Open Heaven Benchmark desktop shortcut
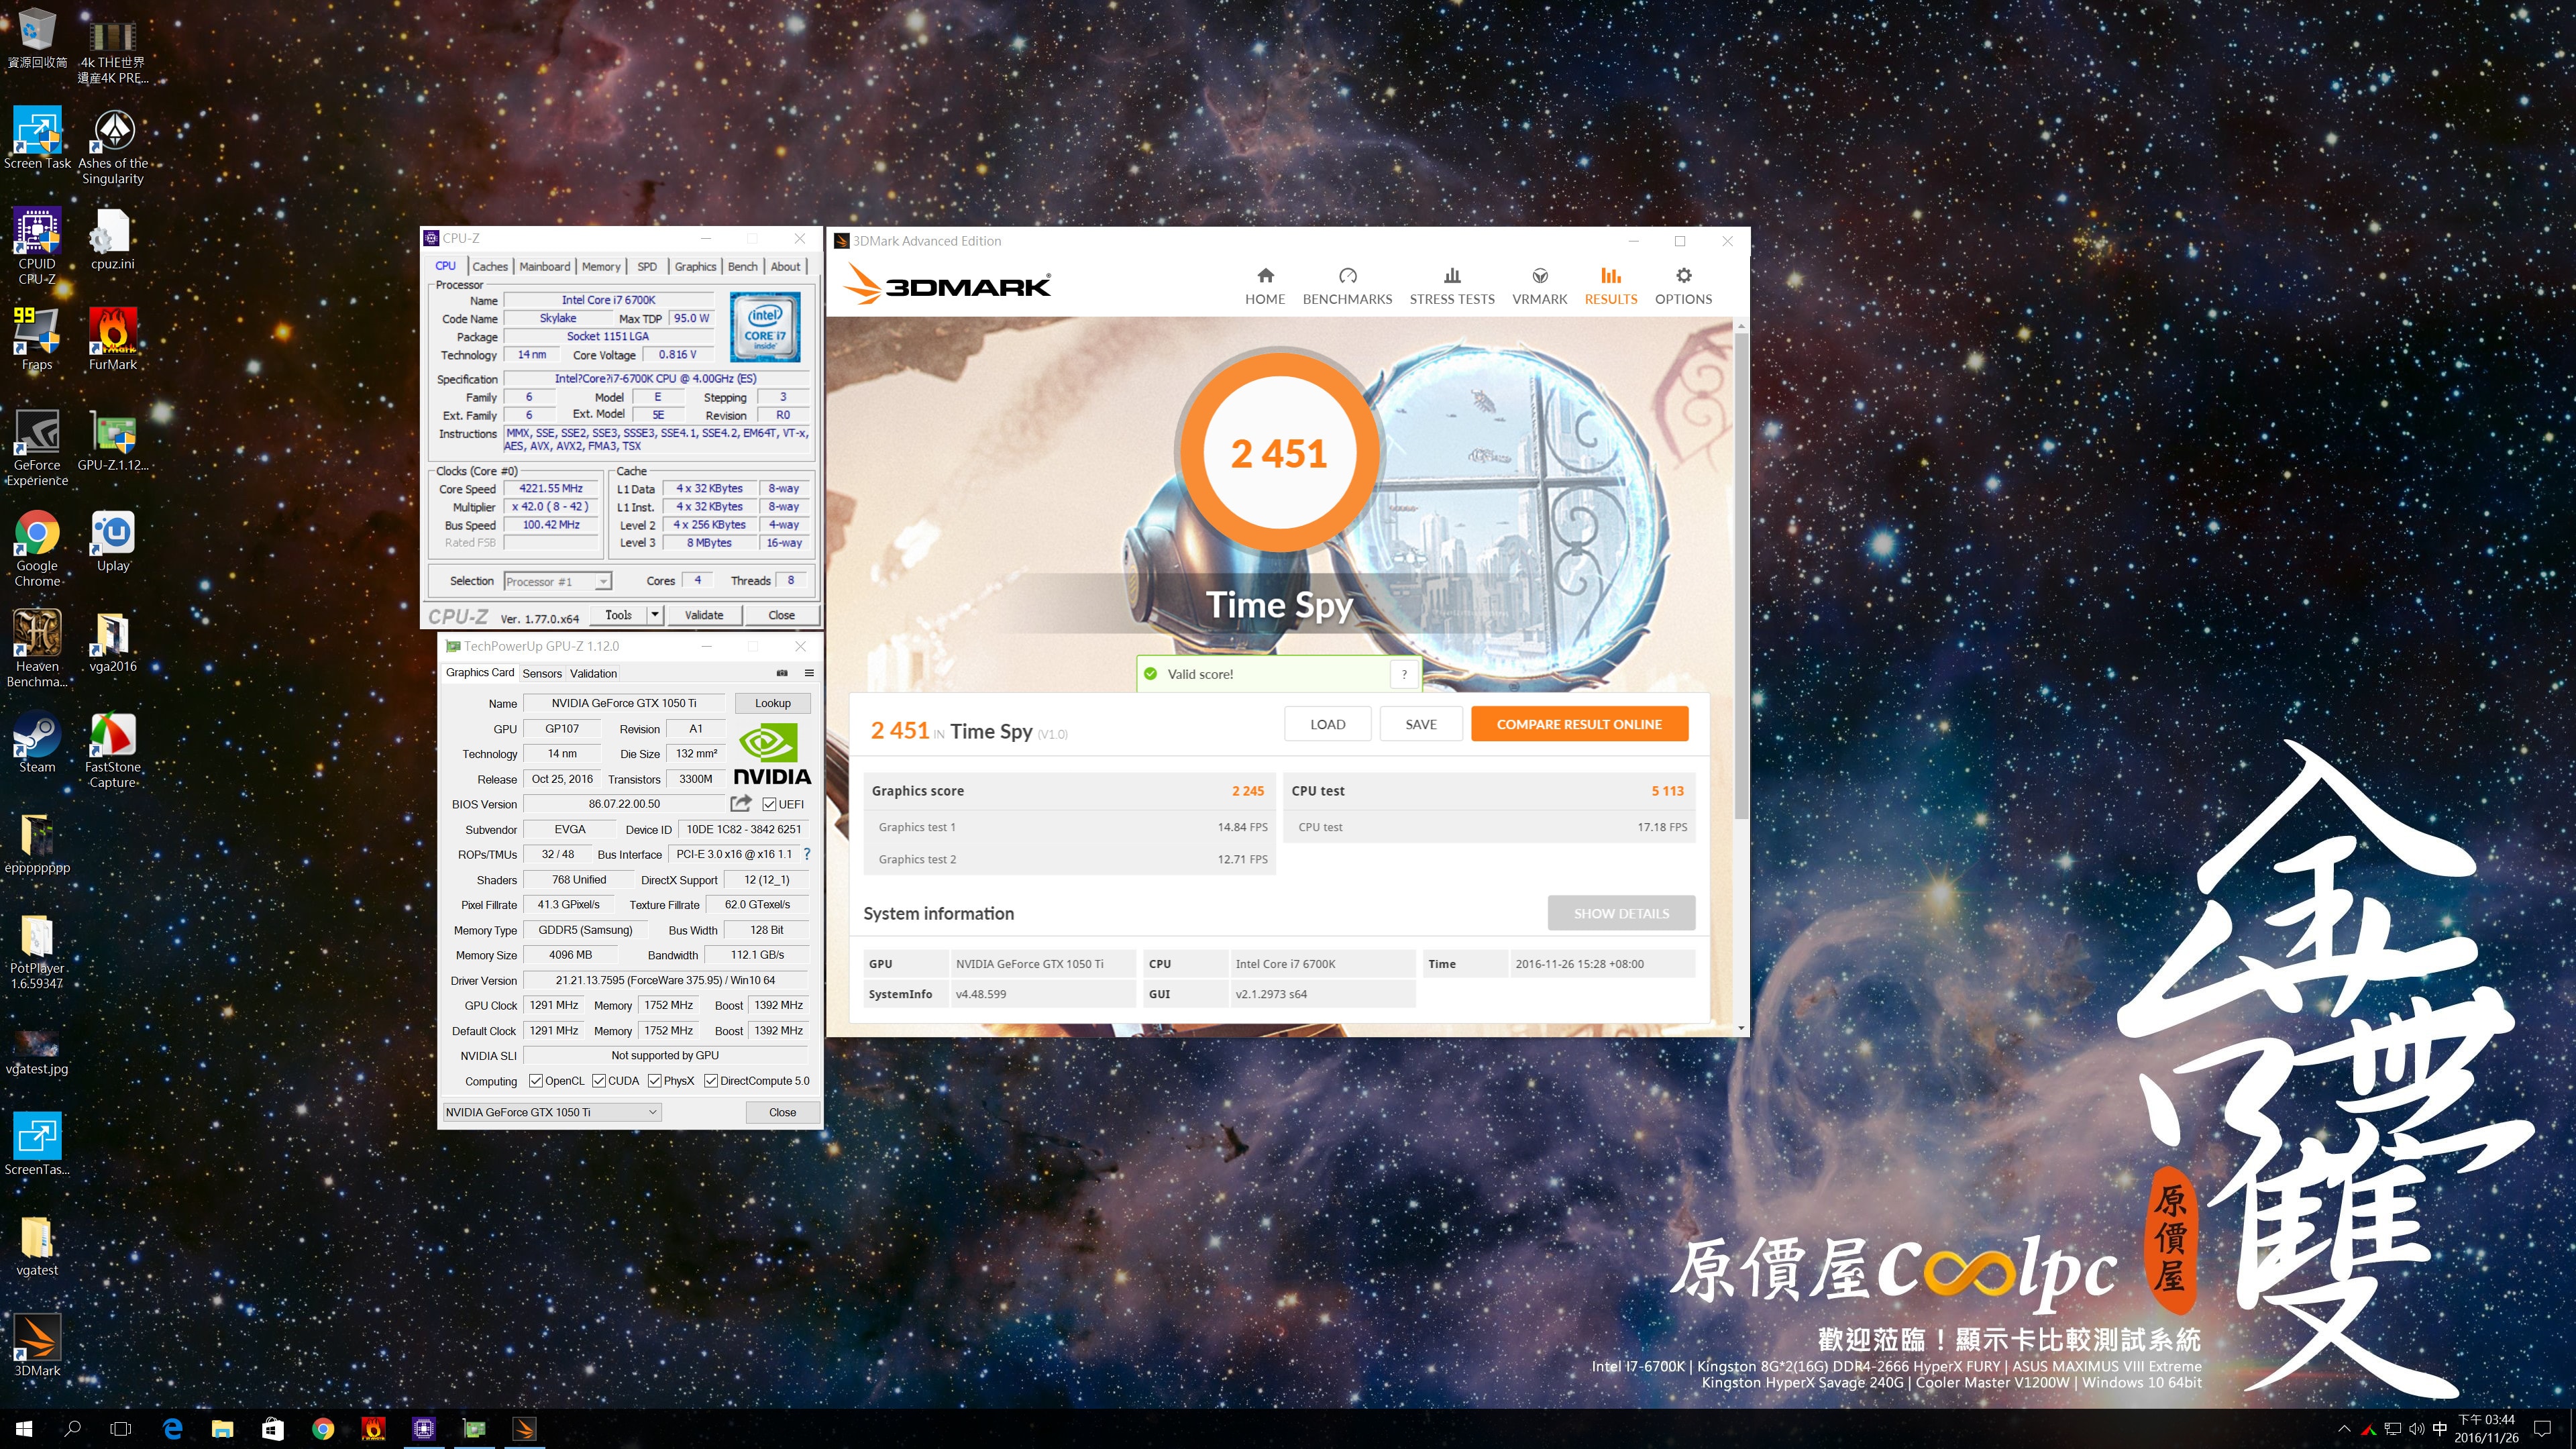The height and width of the screenshot is (1449, 2576). [x=37, y=649]
